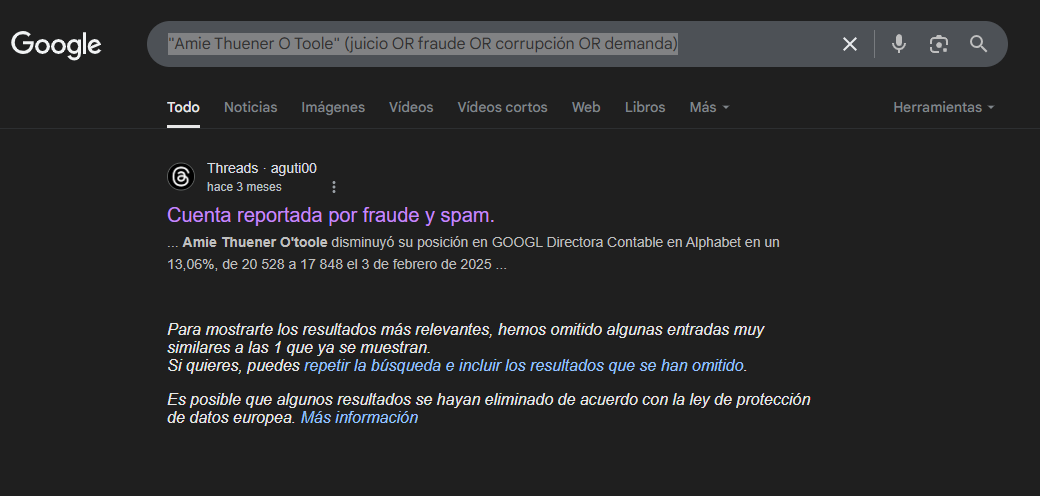Submit search with the magnifying glass icon

click(978, 44)
